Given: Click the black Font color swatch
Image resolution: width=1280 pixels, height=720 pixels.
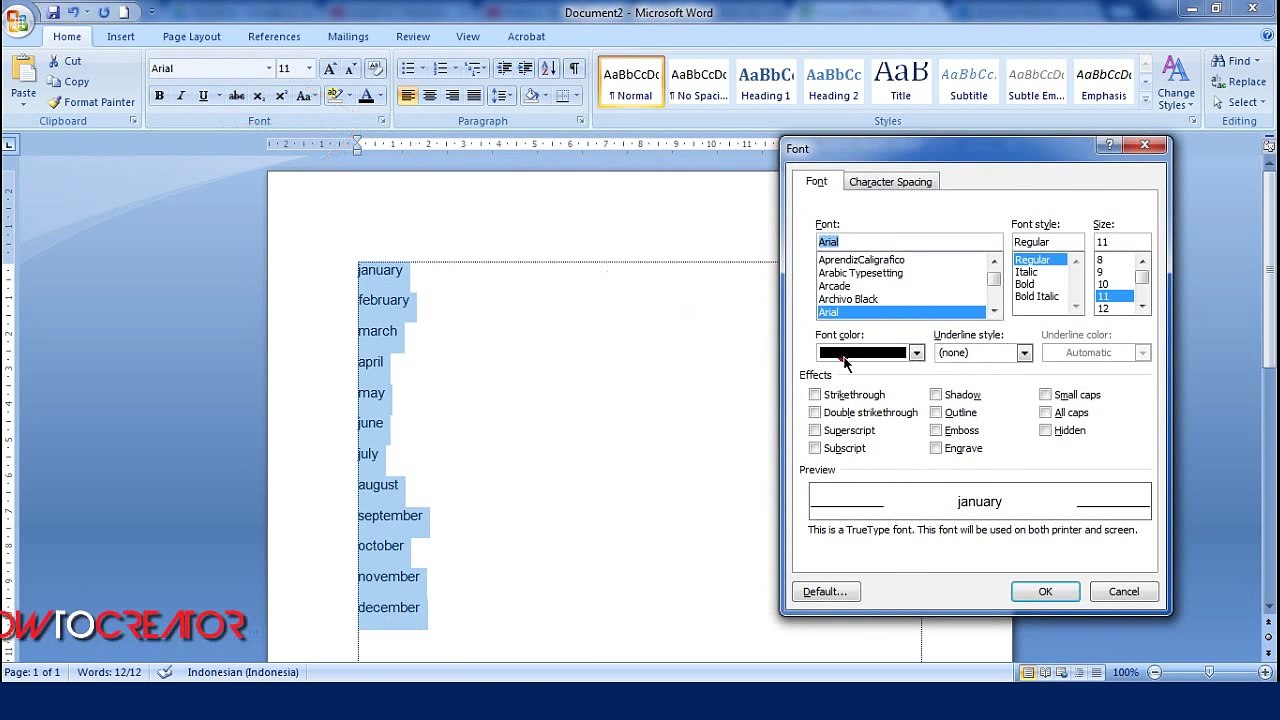Looking at the screenshot, I should tap(862, 353).
